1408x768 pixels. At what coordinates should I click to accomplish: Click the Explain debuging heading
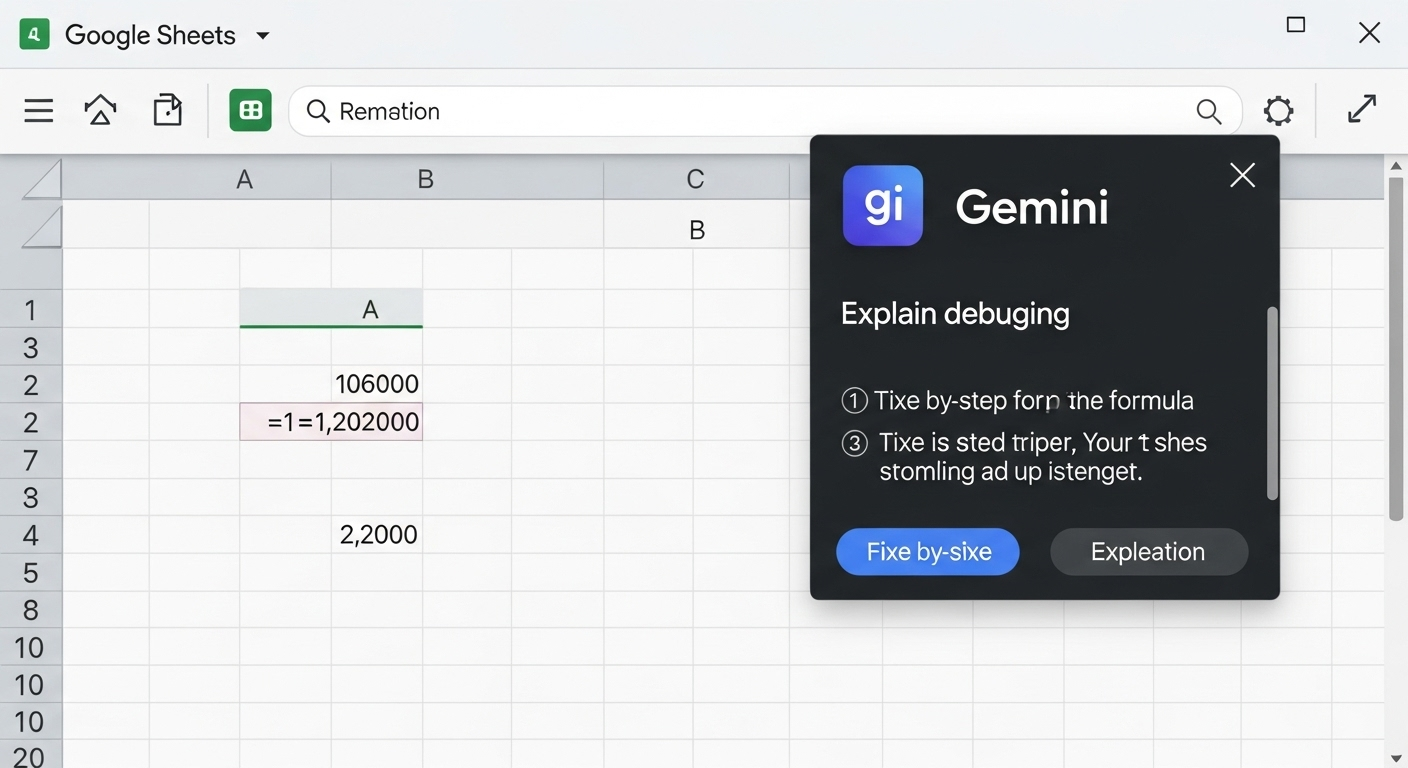point(955,314)
